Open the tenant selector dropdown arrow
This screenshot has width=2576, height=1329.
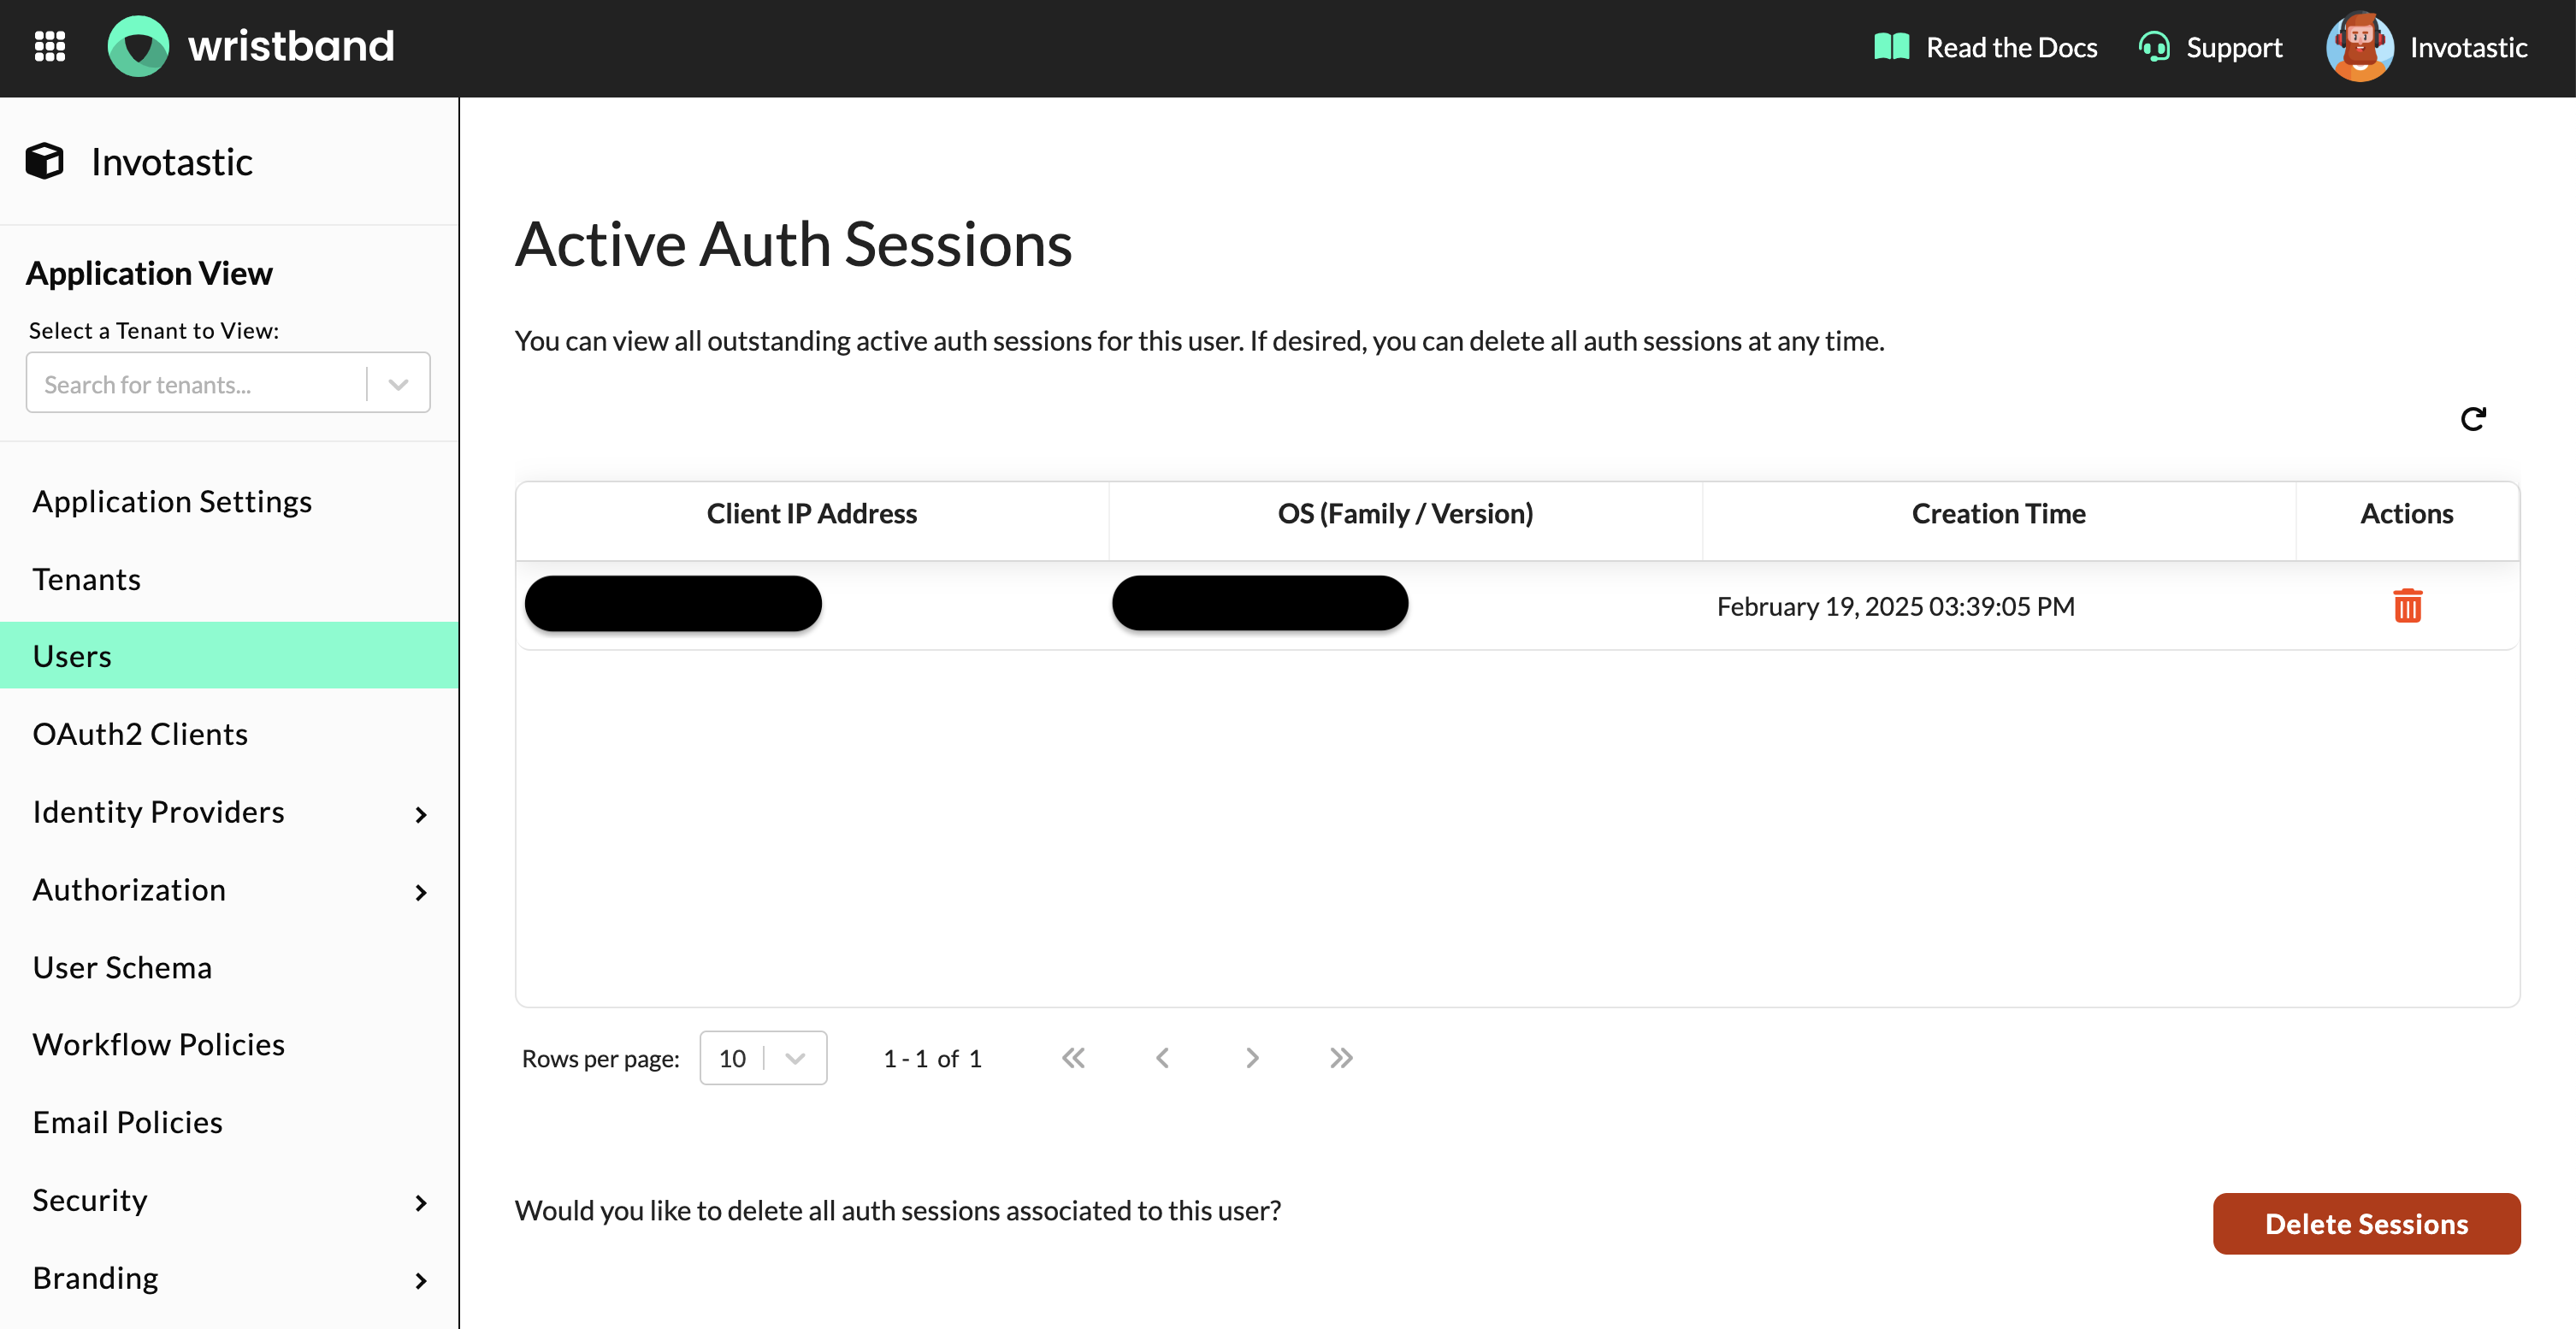pyautogui.click(x=398, y=384)
